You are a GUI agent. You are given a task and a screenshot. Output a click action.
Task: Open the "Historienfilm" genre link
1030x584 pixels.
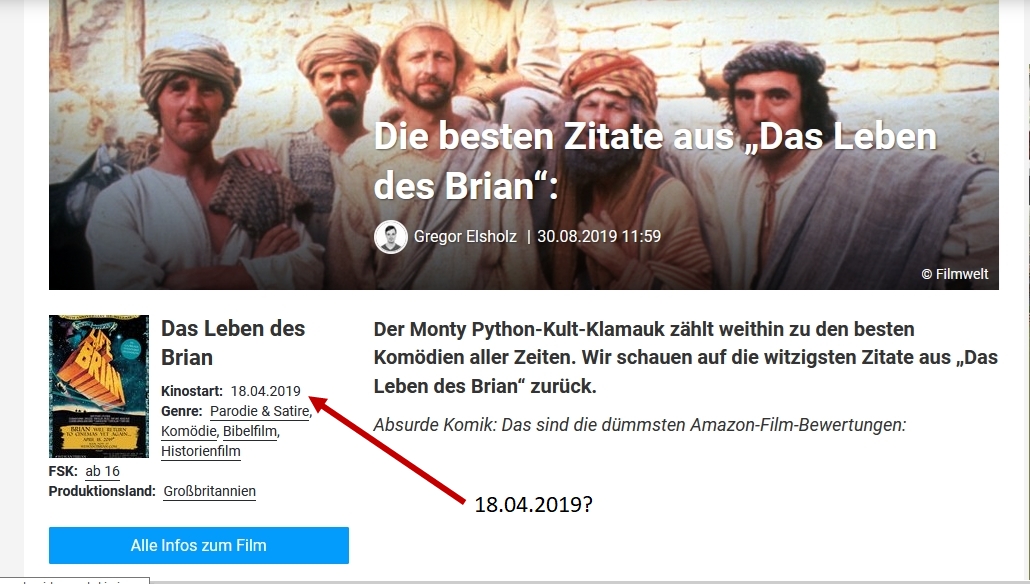(x=200, y=451)
